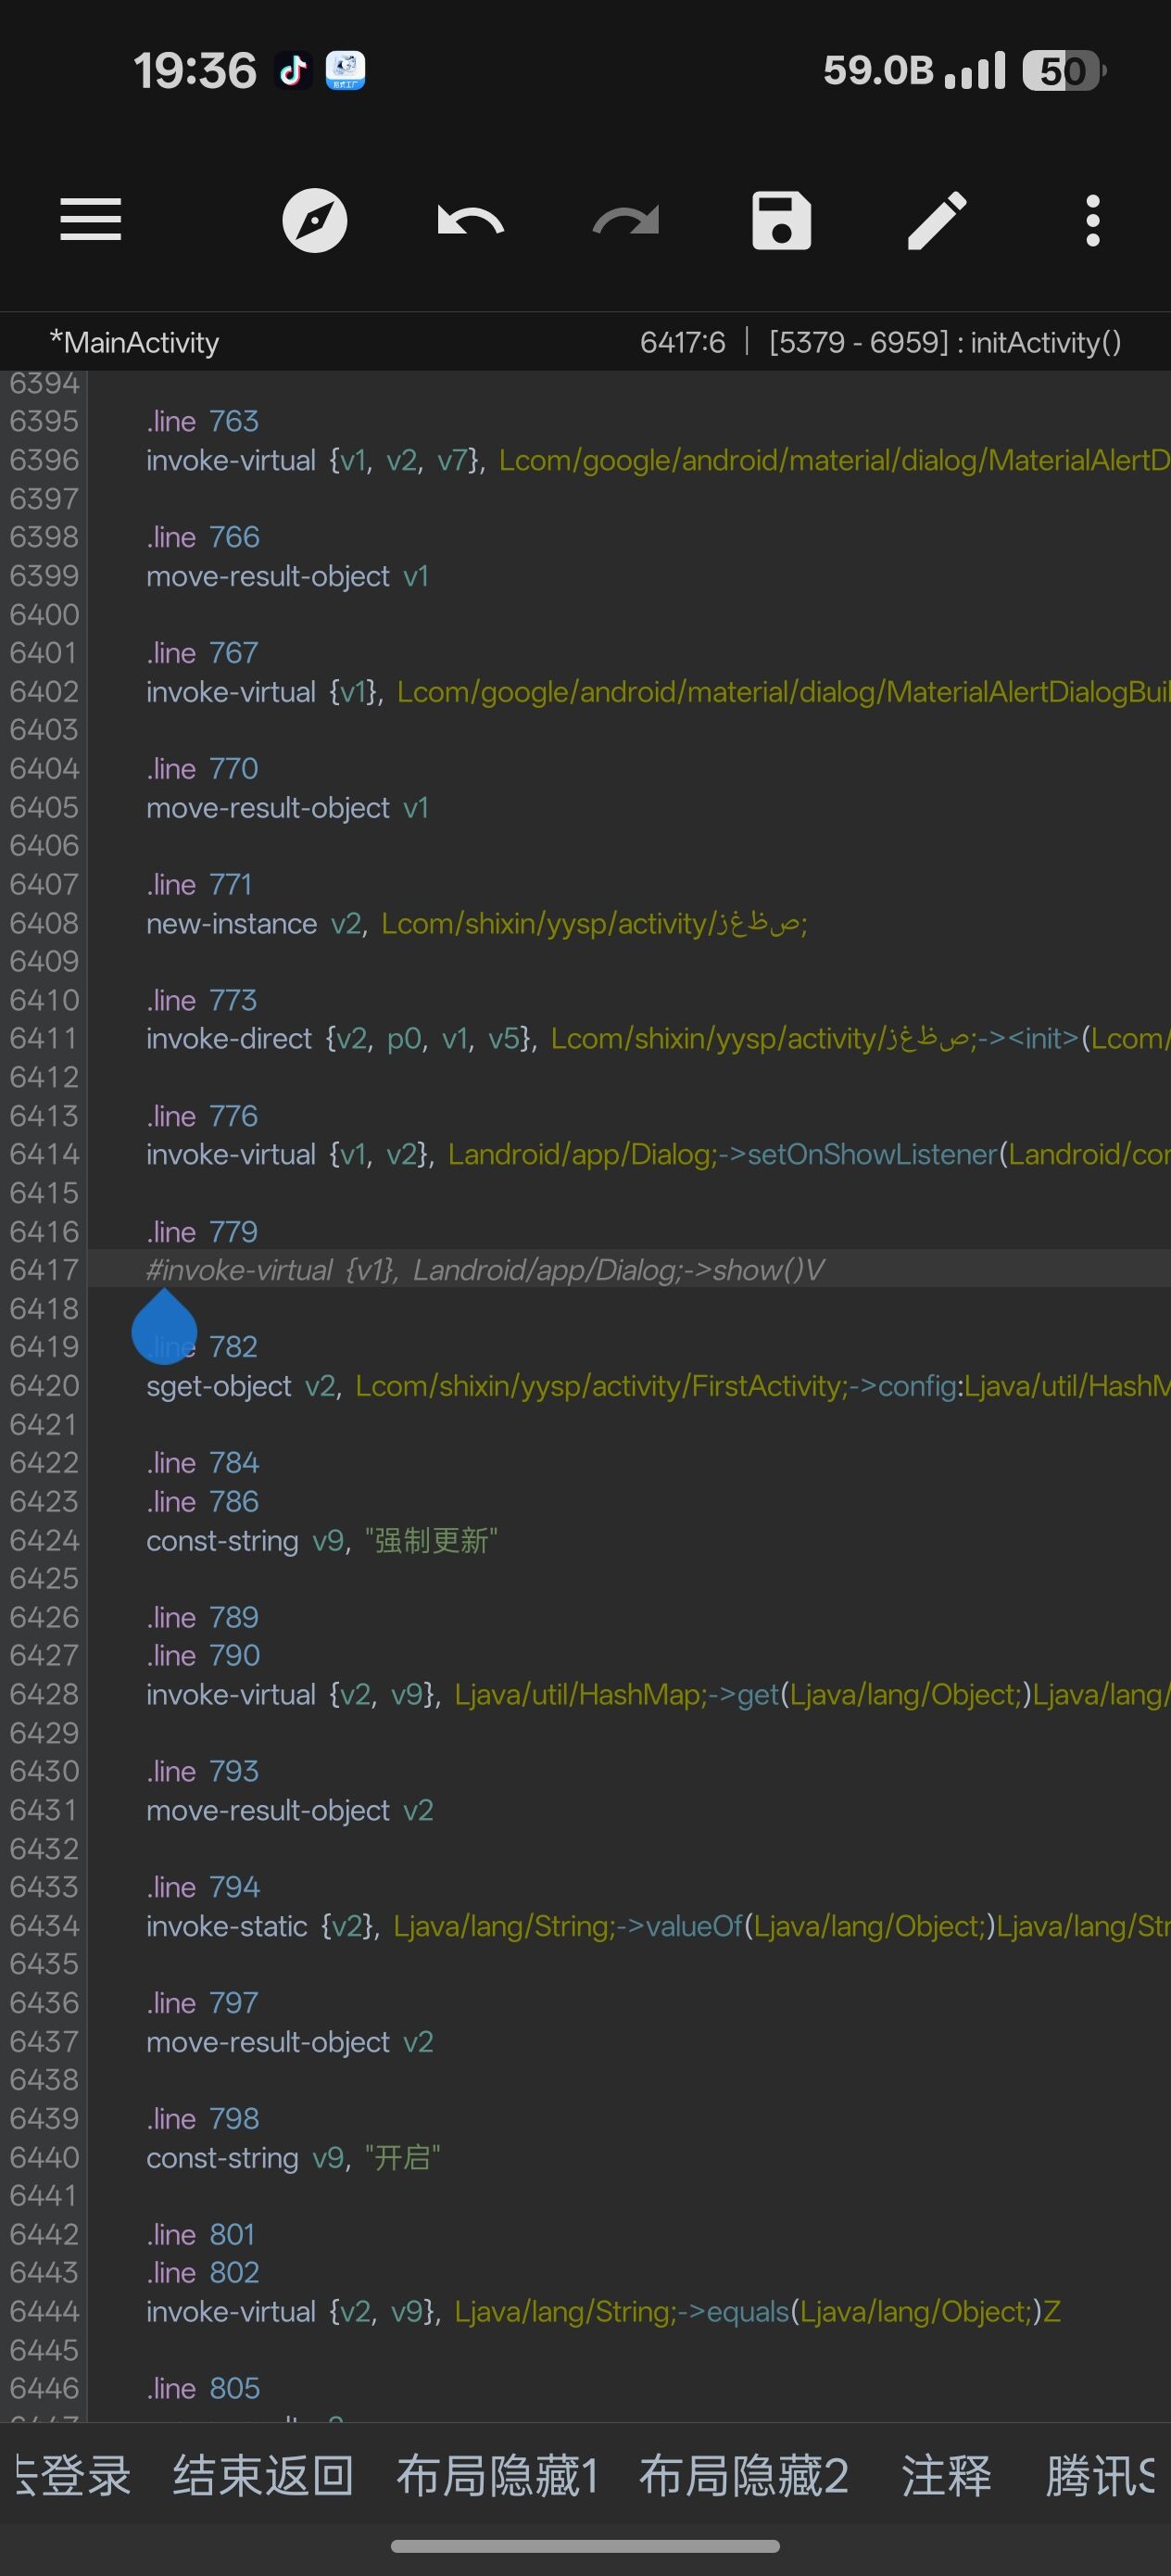Tap the .line 786 directive
The width and height of the screenshot is (1171, 2576).
click(x=202, y=1501)
